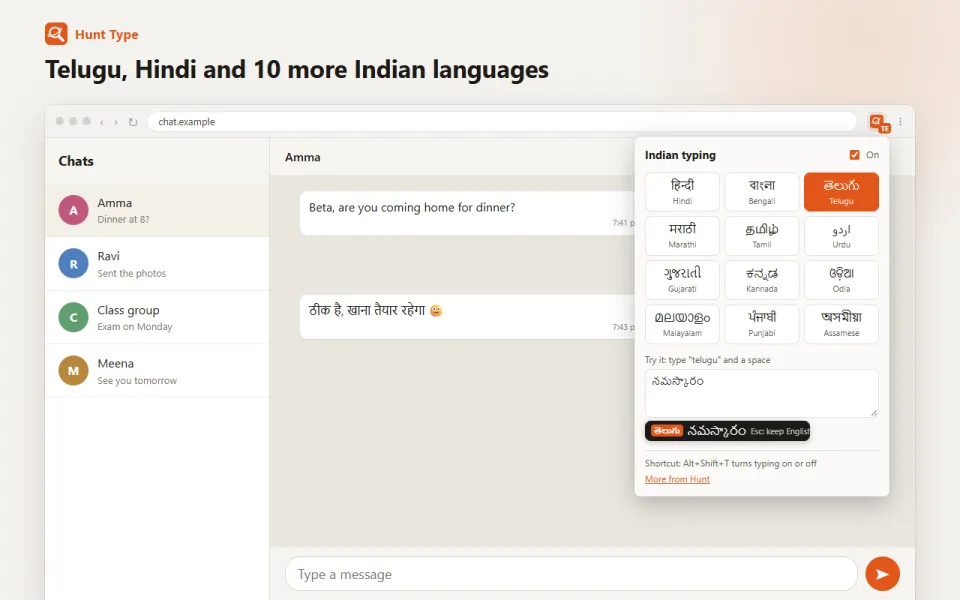Screen dimensions: 960x600
Task: Click the browser reload icon
Action: point(132,122)
